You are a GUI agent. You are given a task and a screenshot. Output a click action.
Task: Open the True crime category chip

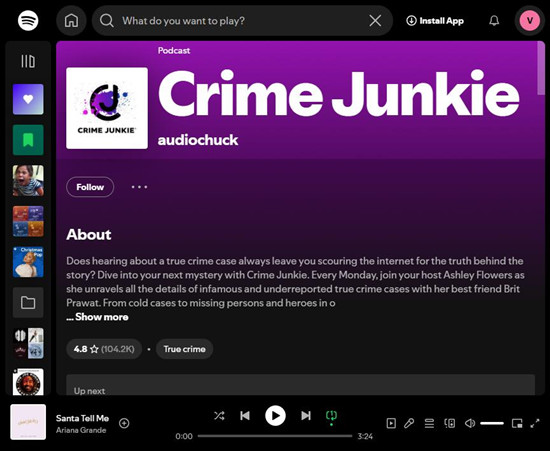185,349
